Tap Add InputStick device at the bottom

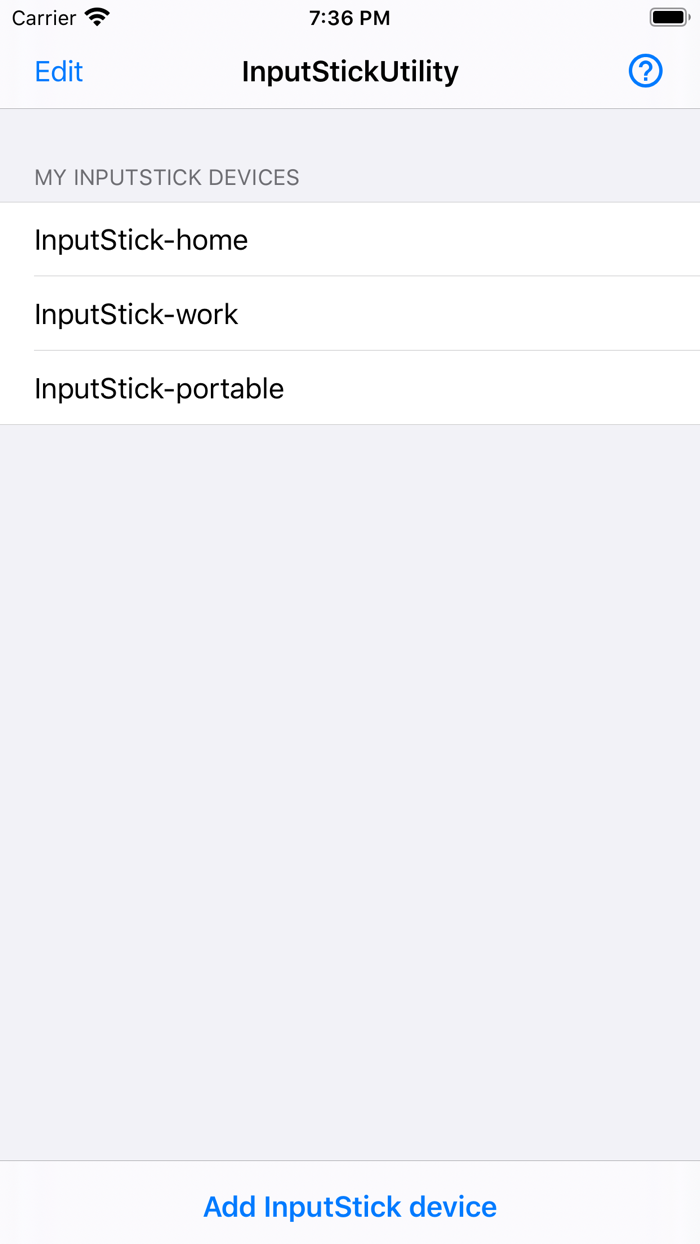(350, 1206)
